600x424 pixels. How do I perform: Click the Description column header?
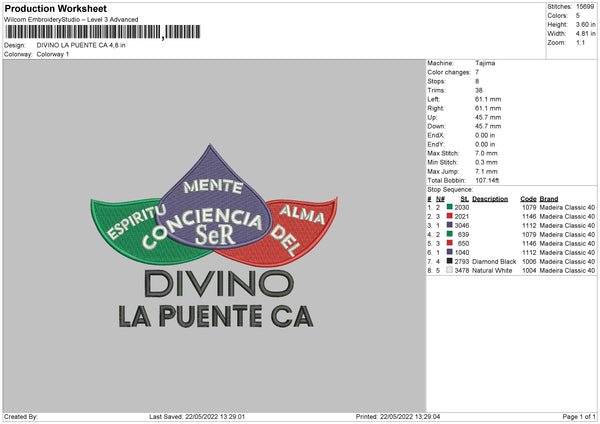(490, 199)
